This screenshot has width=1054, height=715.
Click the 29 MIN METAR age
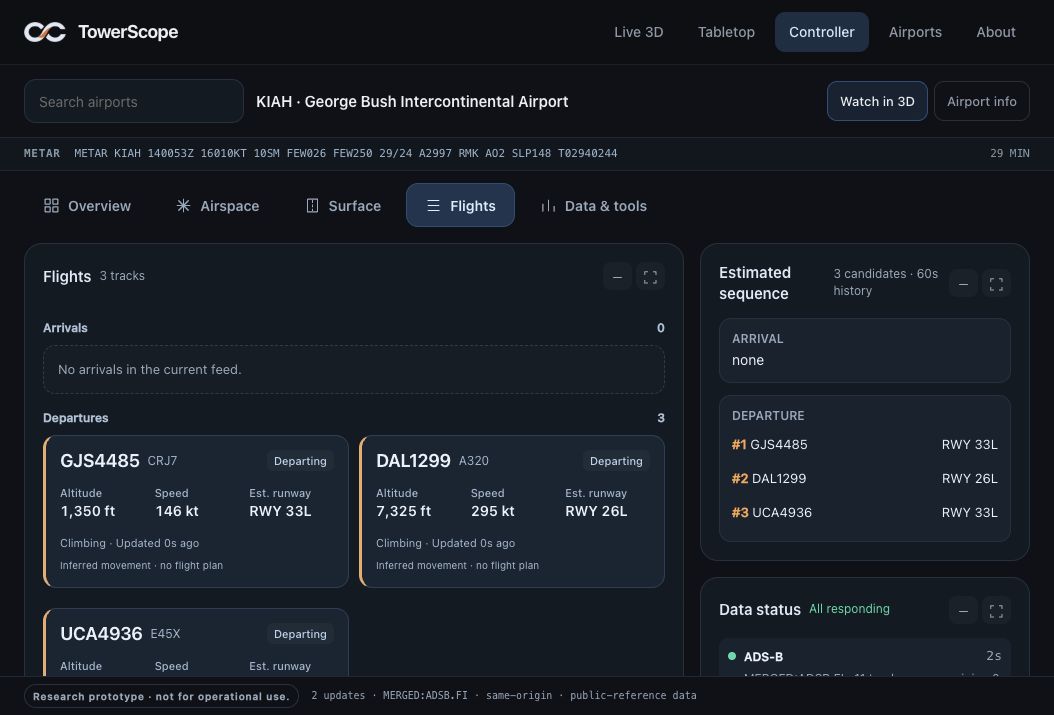click(1010, 153)
